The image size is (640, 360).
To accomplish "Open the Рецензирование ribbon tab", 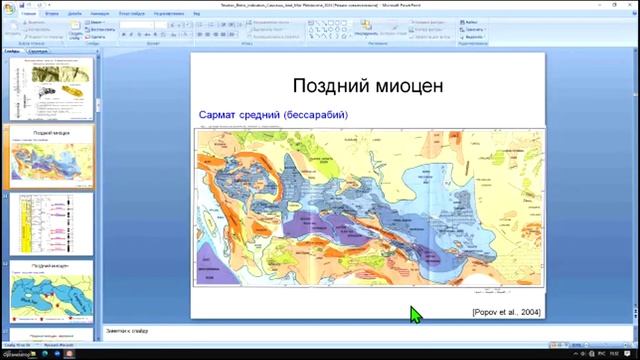I will (x=169, y=13).
